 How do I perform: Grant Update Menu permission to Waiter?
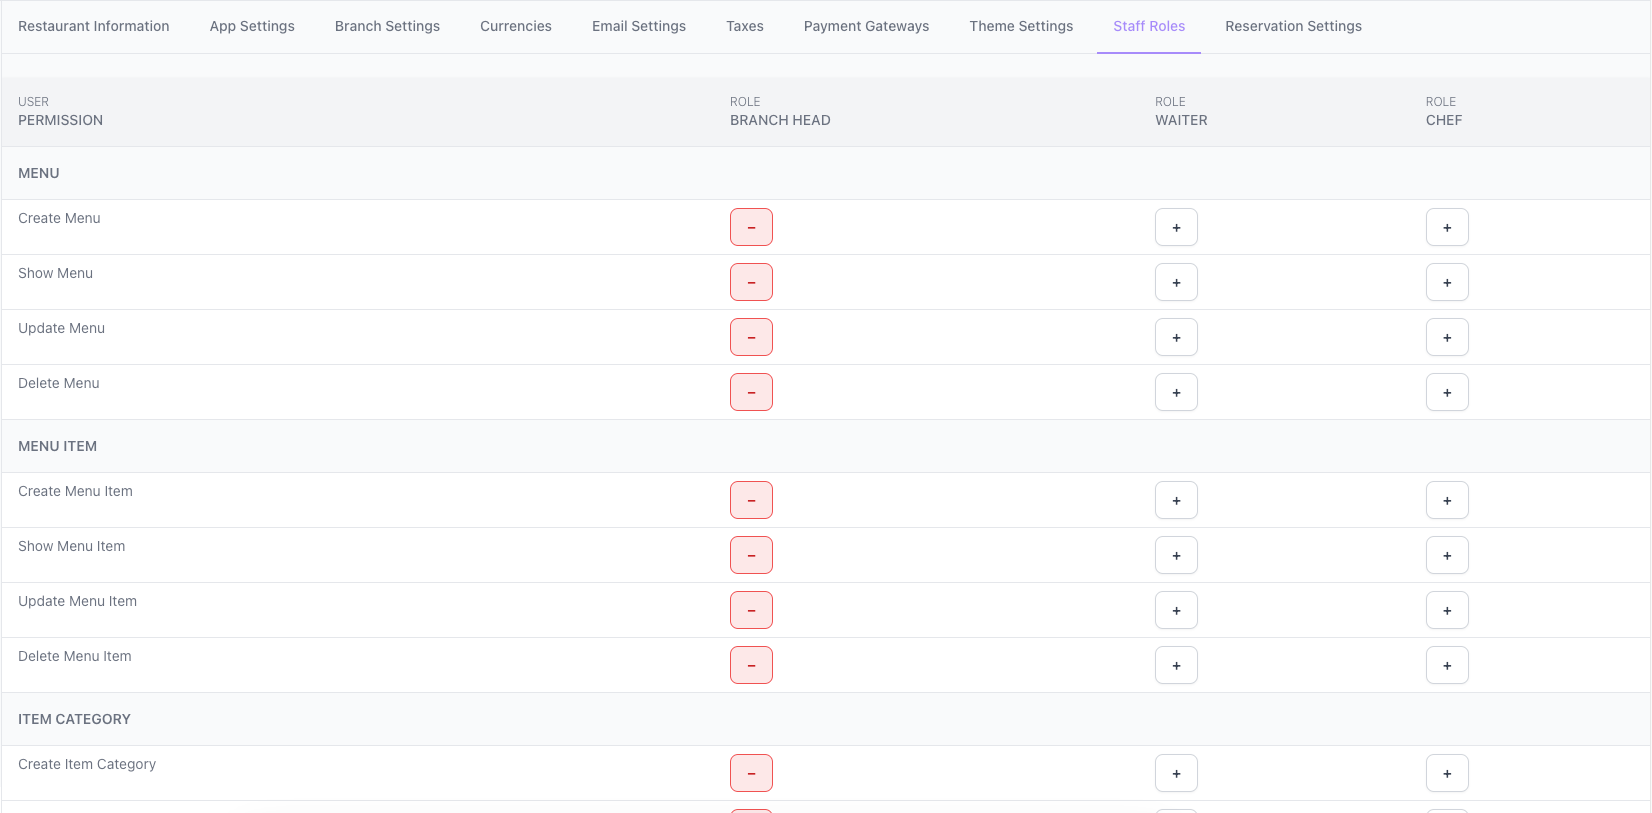[1176, 337]
